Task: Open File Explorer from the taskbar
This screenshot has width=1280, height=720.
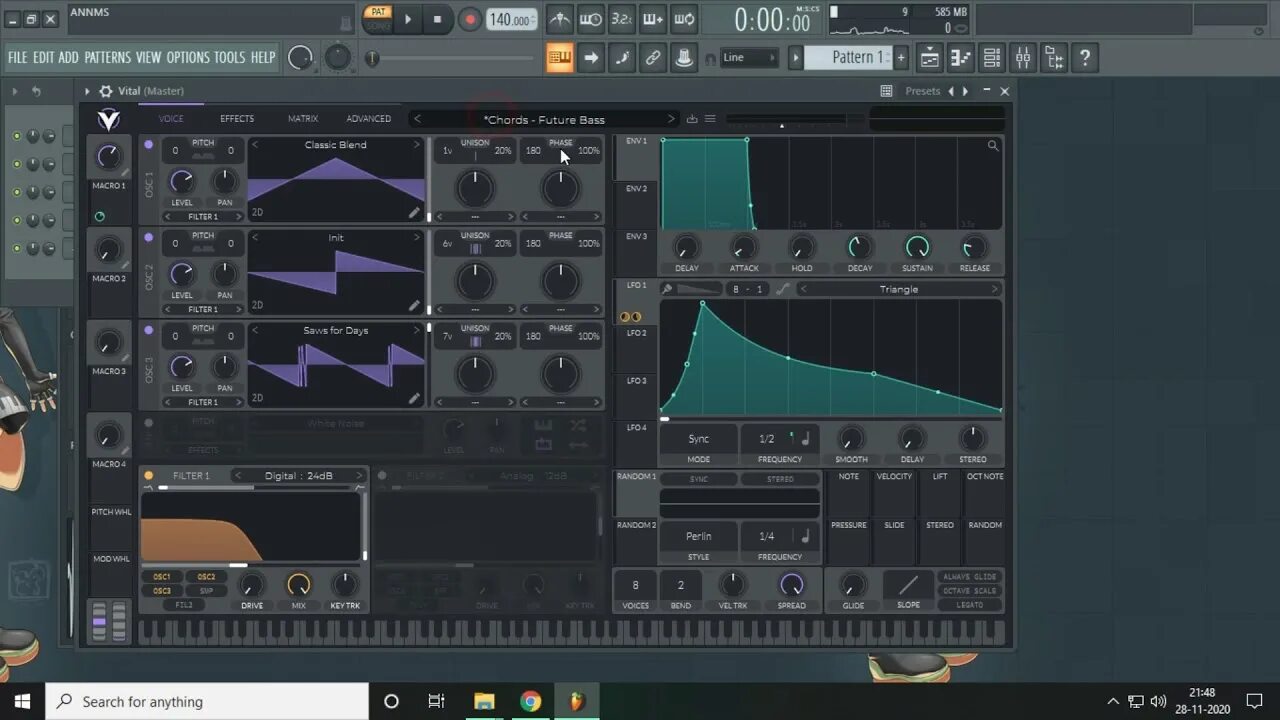Action: click(484, 701)
